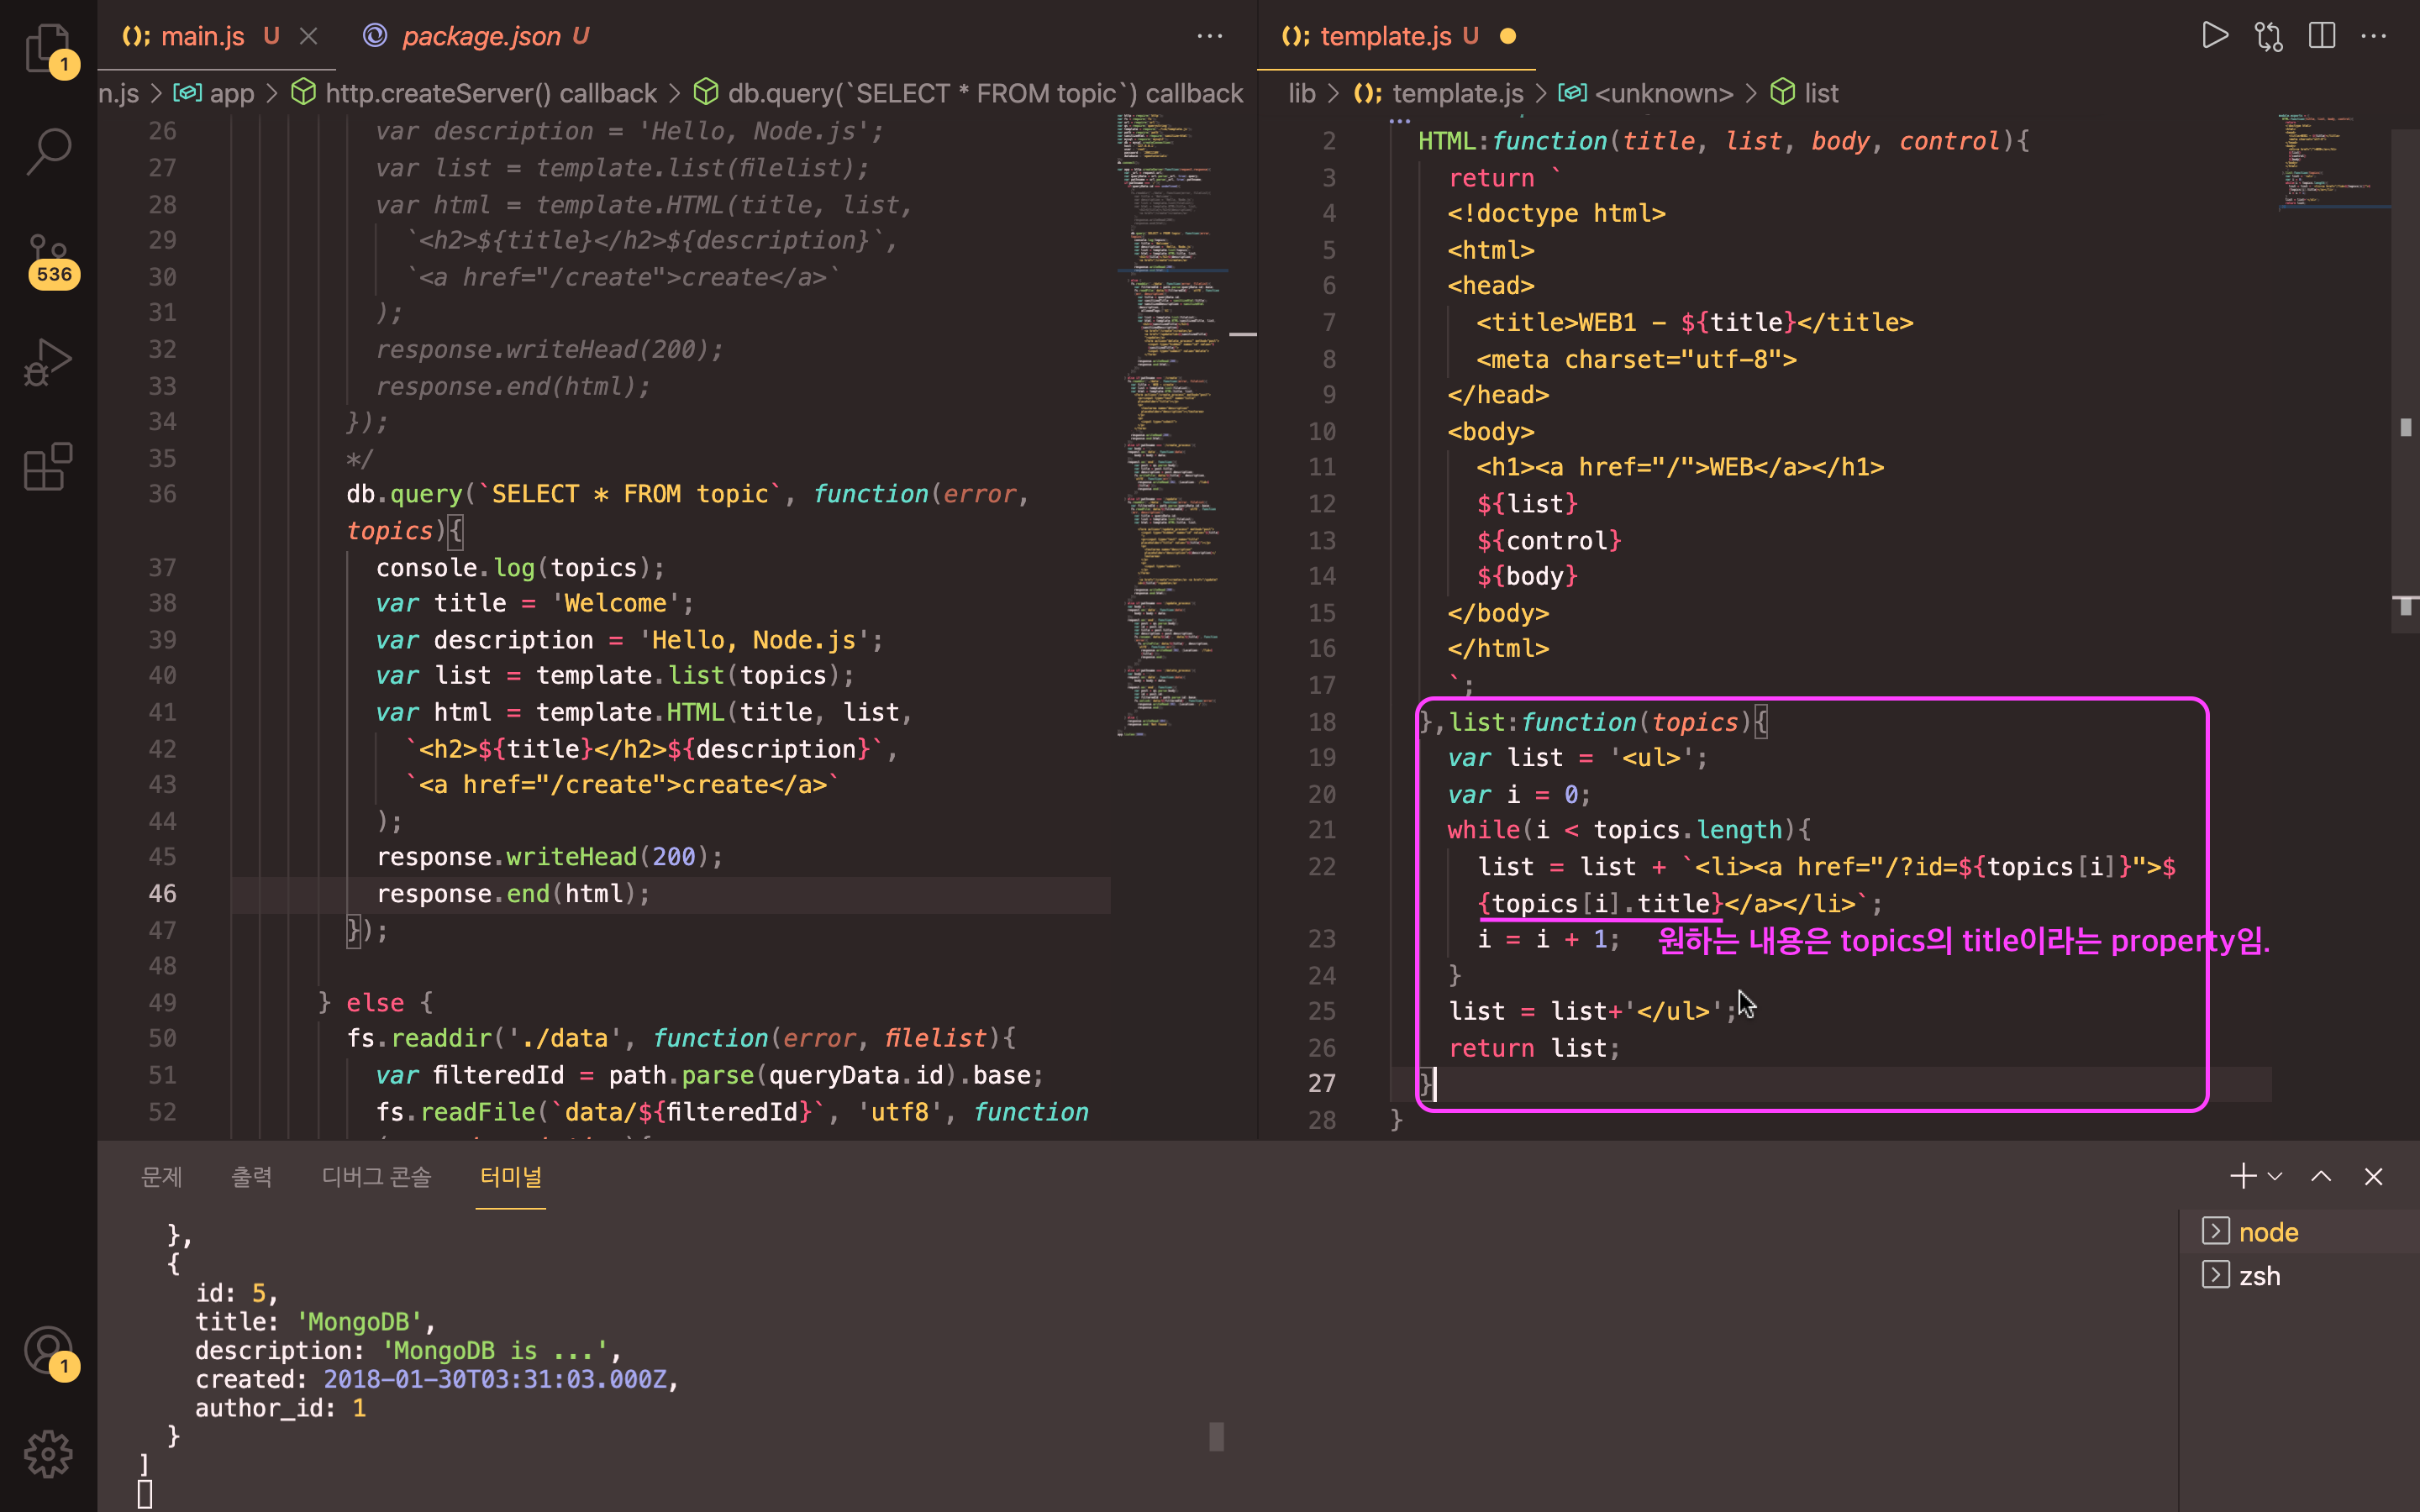Click http.createServer() callback breadcrumb
This screenshot has width=2420, height=1512.
[490, 93]
